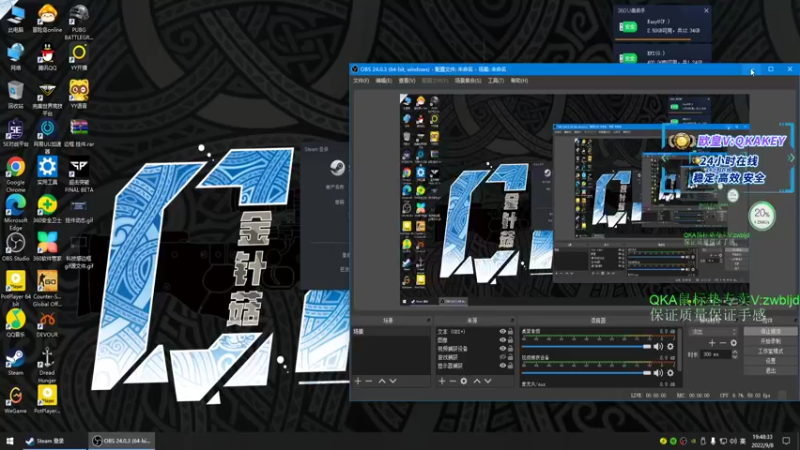Select the 场景 entry in the scenes list
This screenshot has width=800, height=450.
tap(391, 332)
